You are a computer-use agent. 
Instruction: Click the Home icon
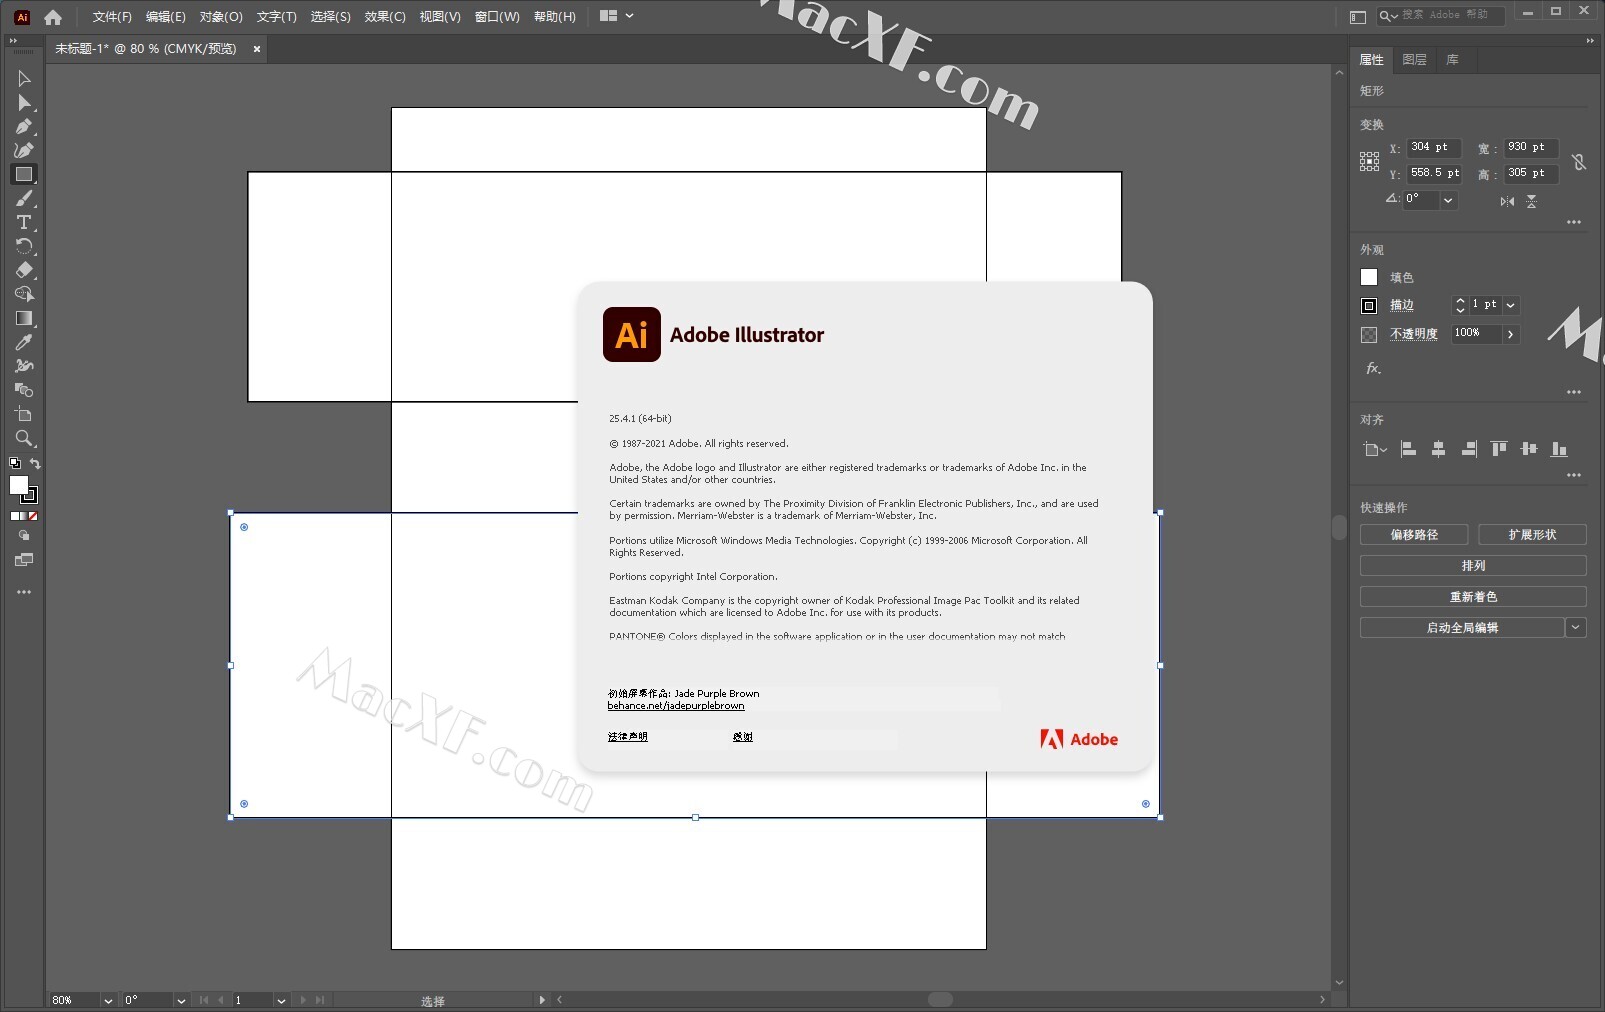(x=53, y=17)
